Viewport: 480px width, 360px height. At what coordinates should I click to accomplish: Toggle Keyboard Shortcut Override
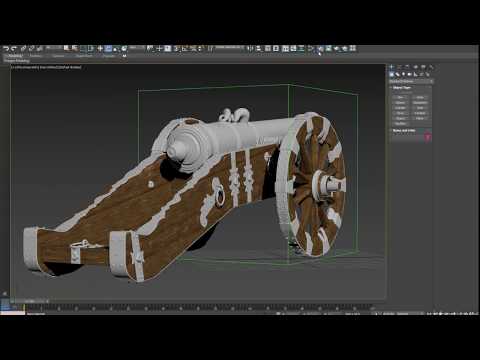(167, 49)
